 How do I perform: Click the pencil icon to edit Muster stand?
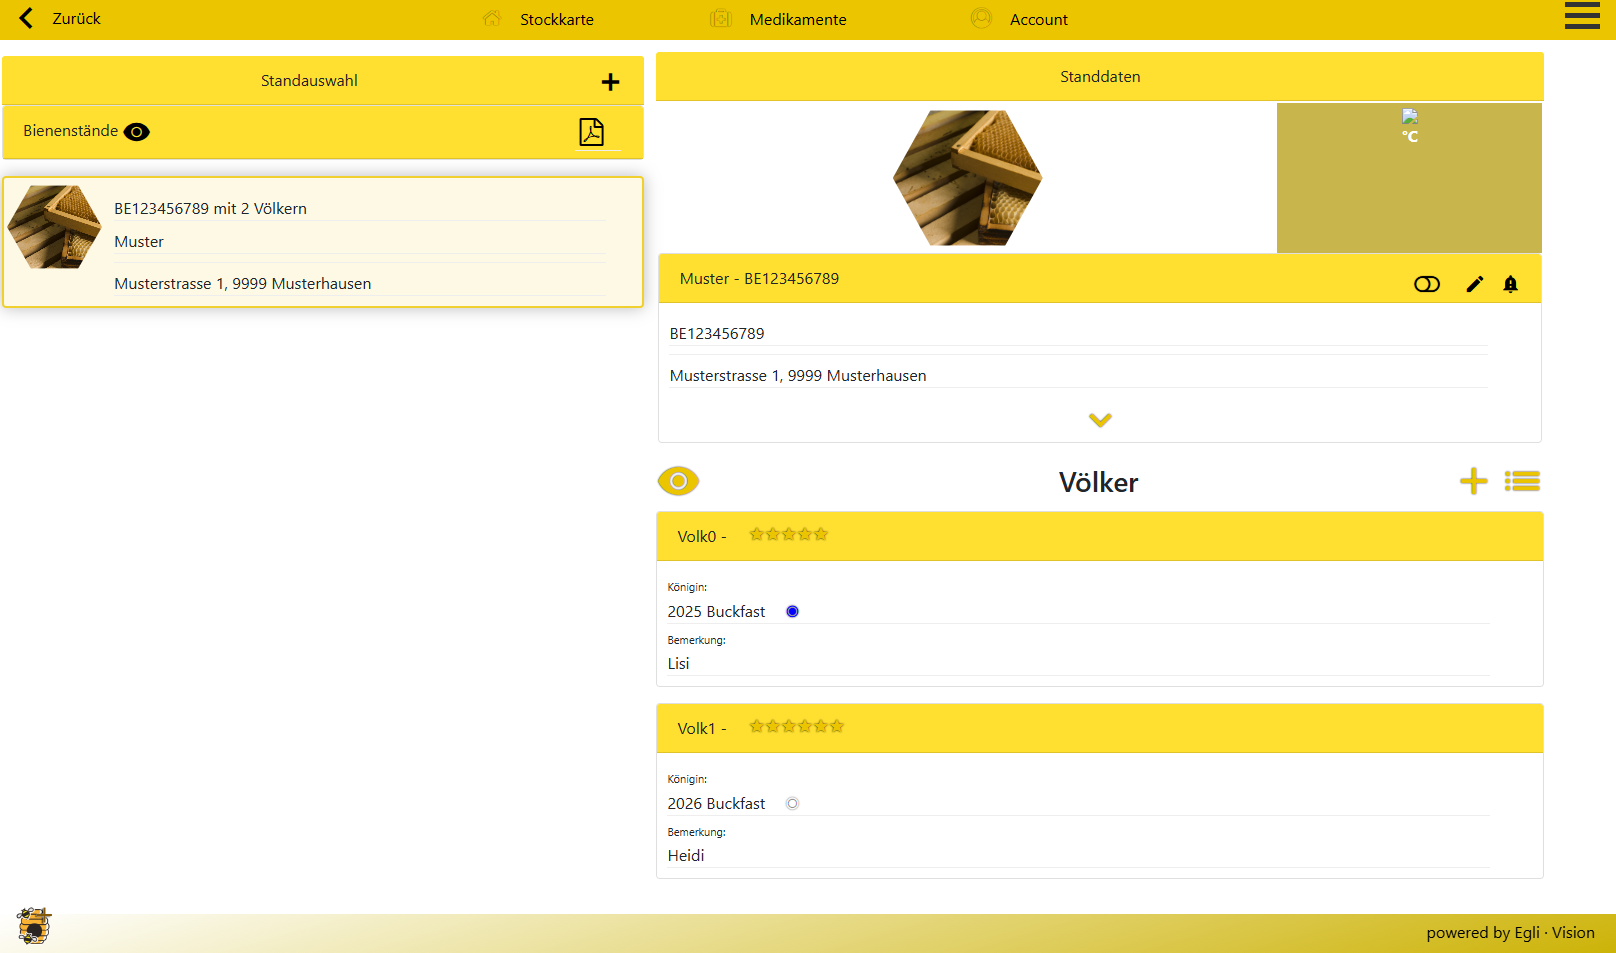(1474, 284)
